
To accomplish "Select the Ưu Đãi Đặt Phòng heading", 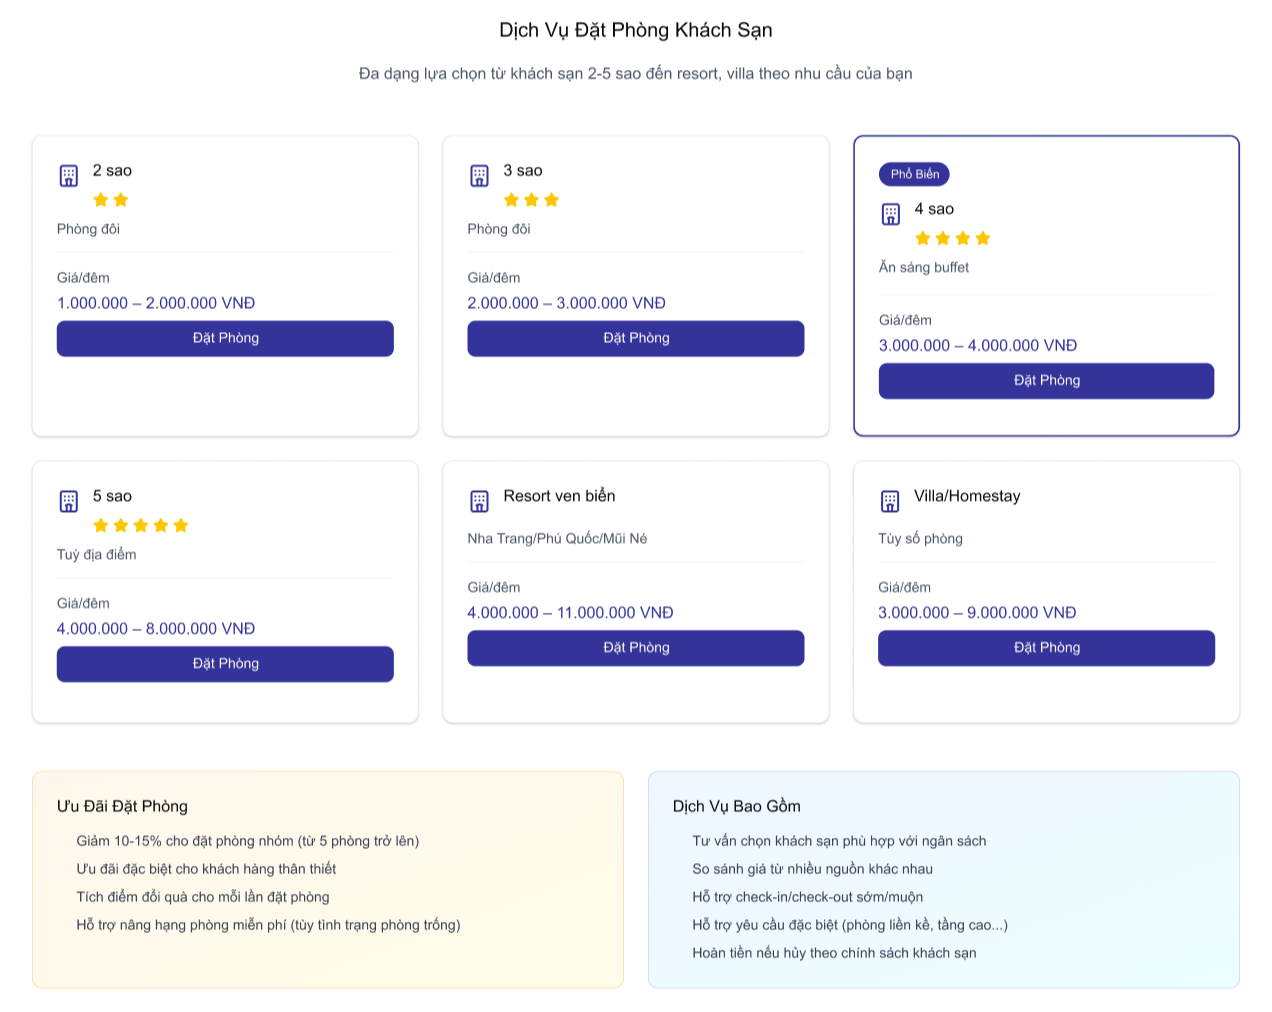I will tap(122, 806).
